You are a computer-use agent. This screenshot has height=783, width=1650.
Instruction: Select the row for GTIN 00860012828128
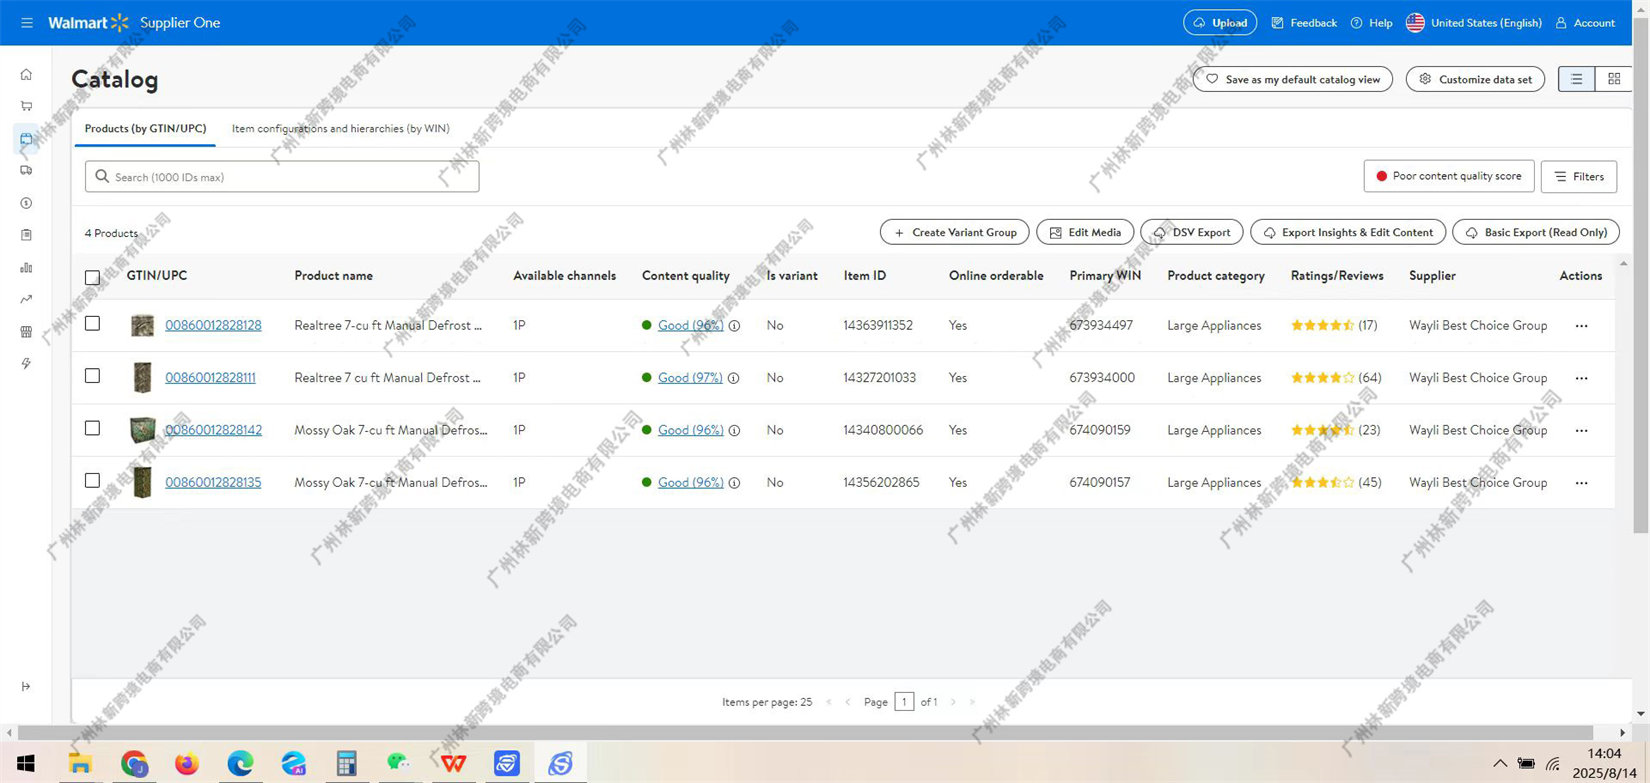pyautogui.click(x=92, y=324)
